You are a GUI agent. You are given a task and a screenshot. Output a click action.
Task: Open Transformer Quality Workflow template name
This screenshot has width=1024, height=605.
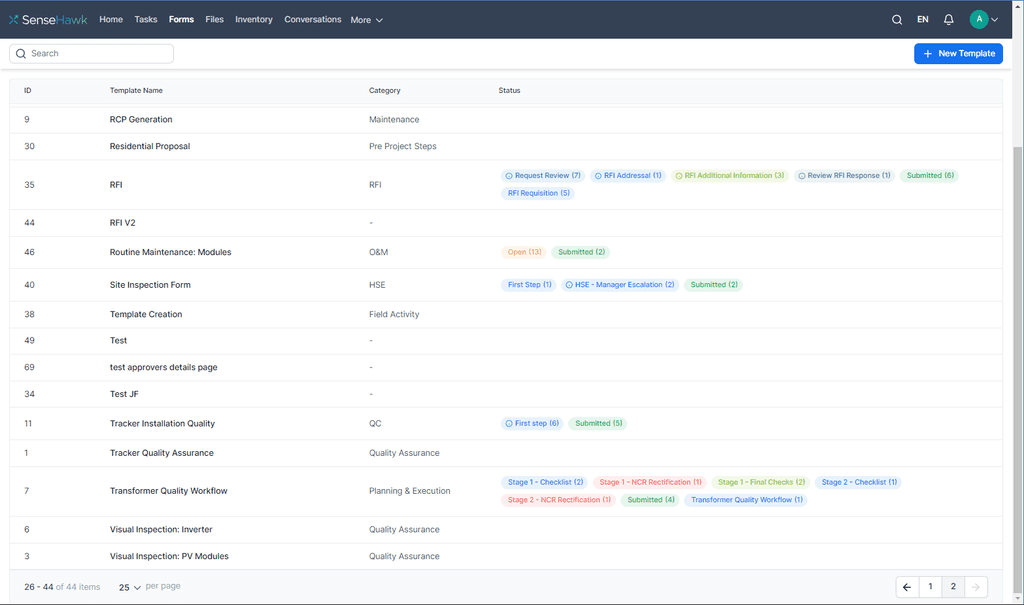coord(168,491)
